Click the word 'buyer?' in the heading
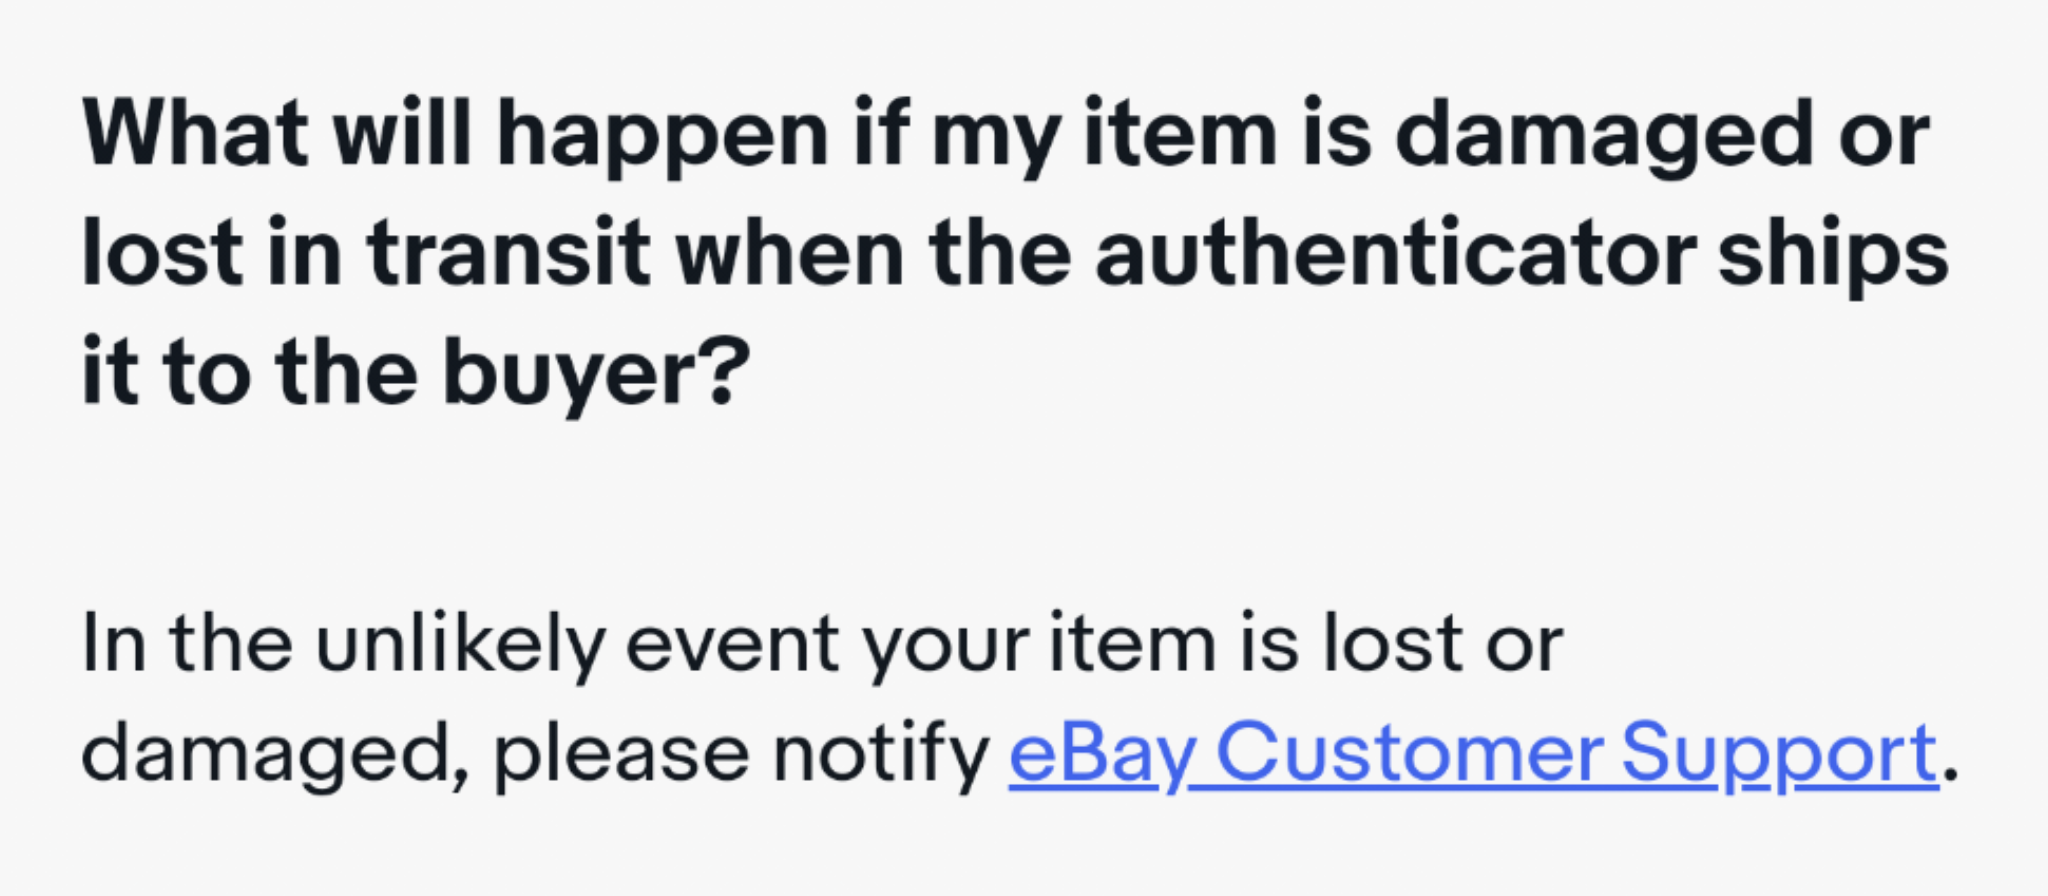Viewport: 2048px width, 896px height. 596,374
